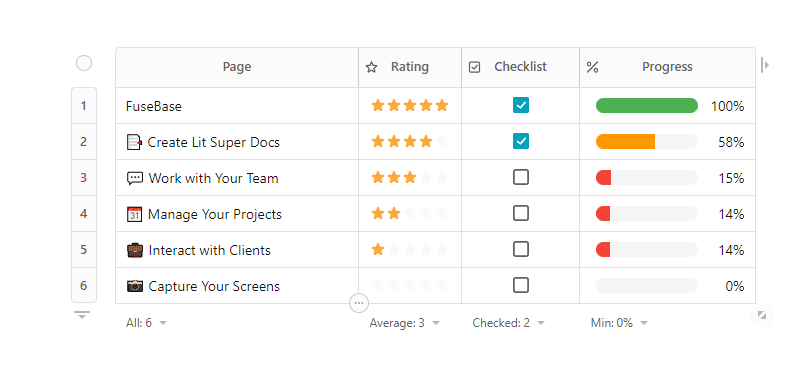Uncheck the FuseBase checklist box
This screenshot has height=367, width=808.
[x=521, y=105]
